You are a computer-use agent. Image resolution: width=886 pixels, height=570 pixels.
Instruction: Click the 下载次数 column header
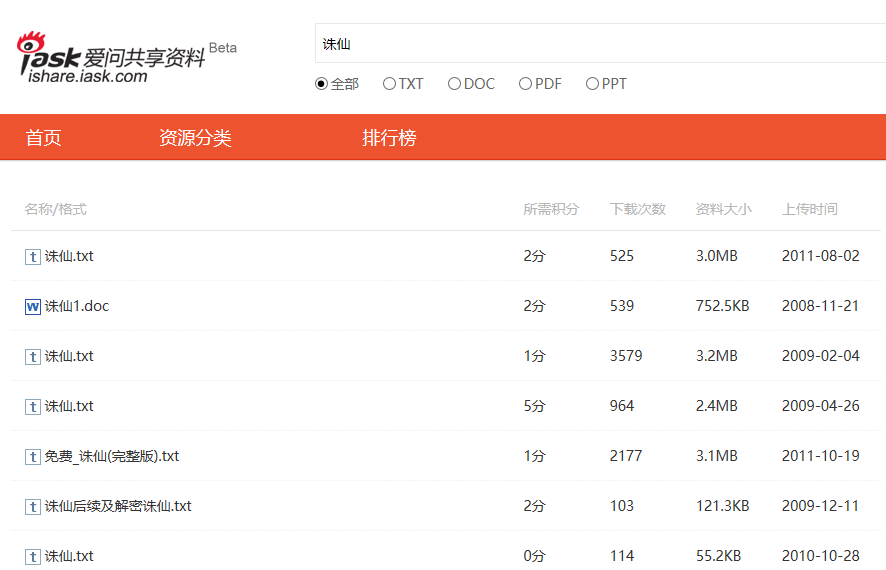(x=638, y=209)
